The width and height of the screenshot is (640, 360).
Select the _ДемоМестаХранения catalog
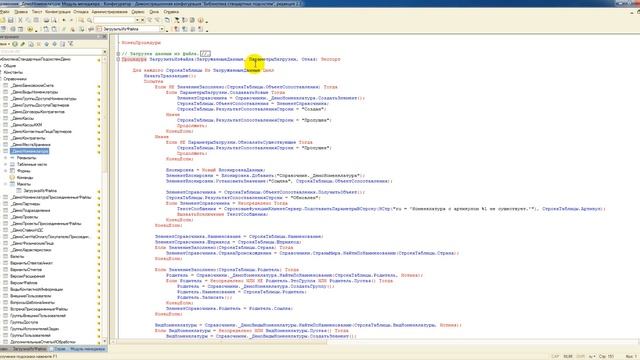31,145
